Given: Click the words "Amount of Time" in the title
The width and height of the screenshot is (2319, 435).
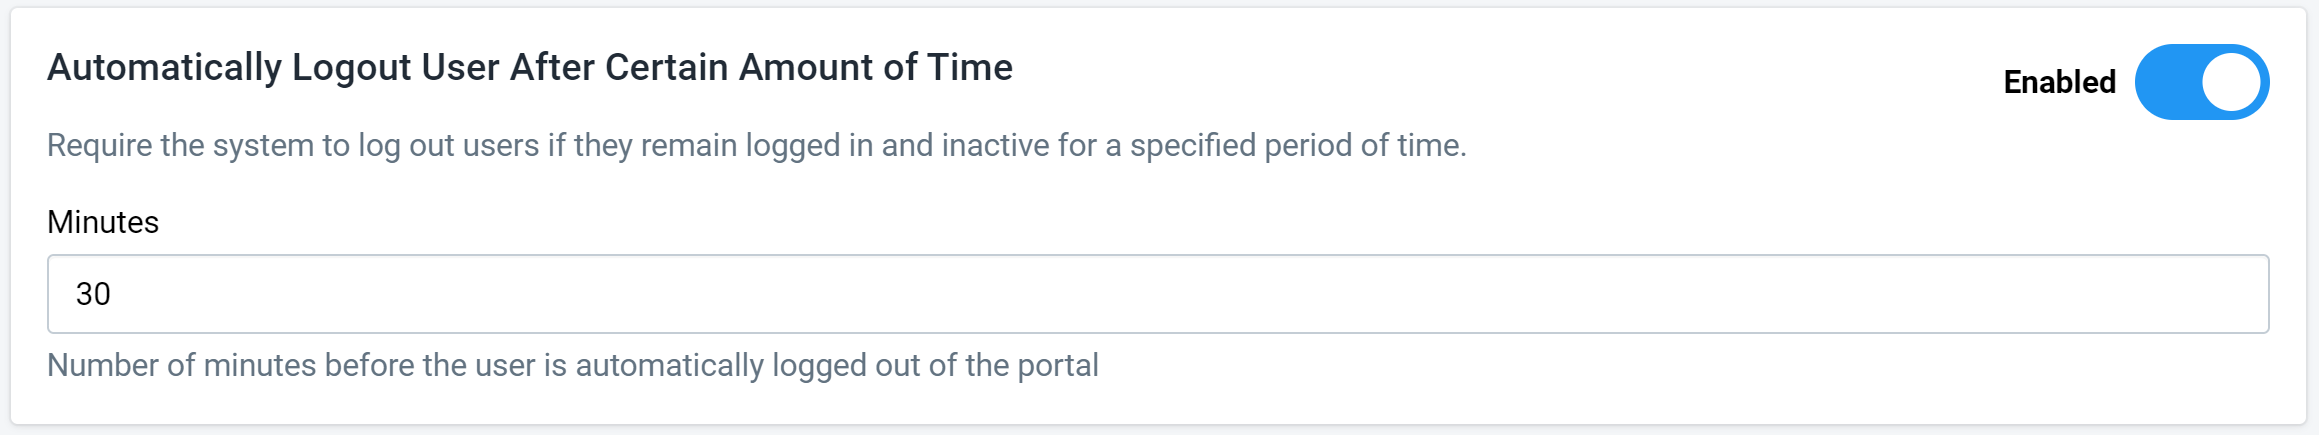Looking at the screenshot, I should [x=876, y=67].
